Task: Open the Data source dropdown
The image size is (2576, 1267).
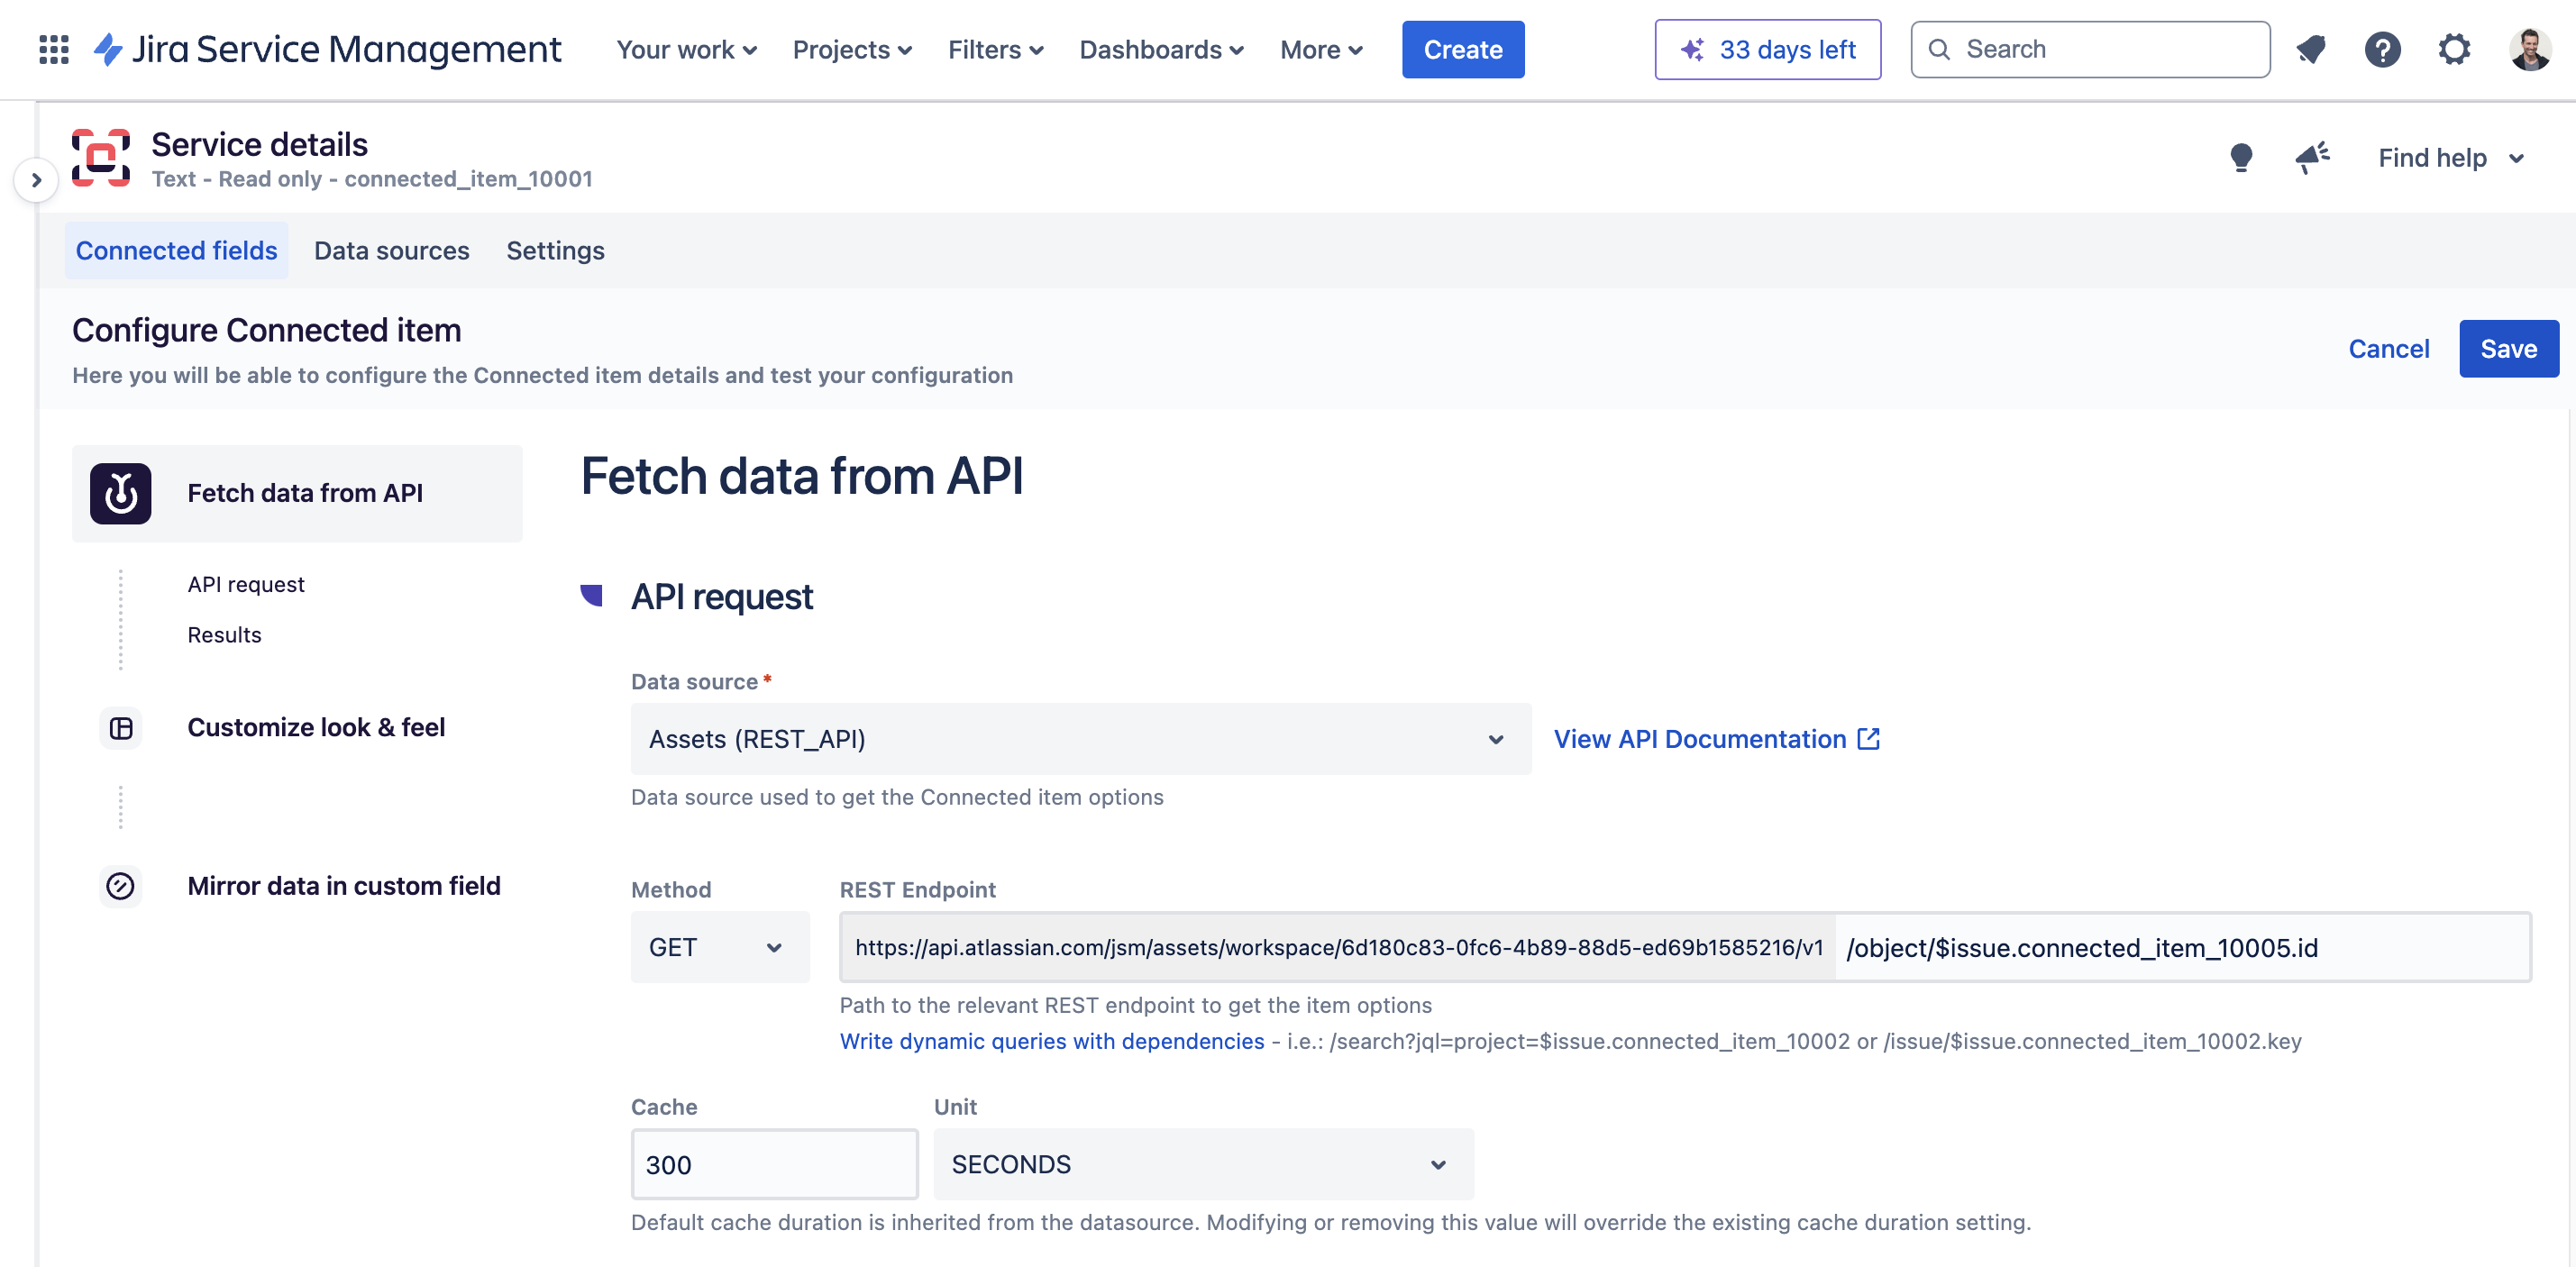Action: click(1080, 739)
